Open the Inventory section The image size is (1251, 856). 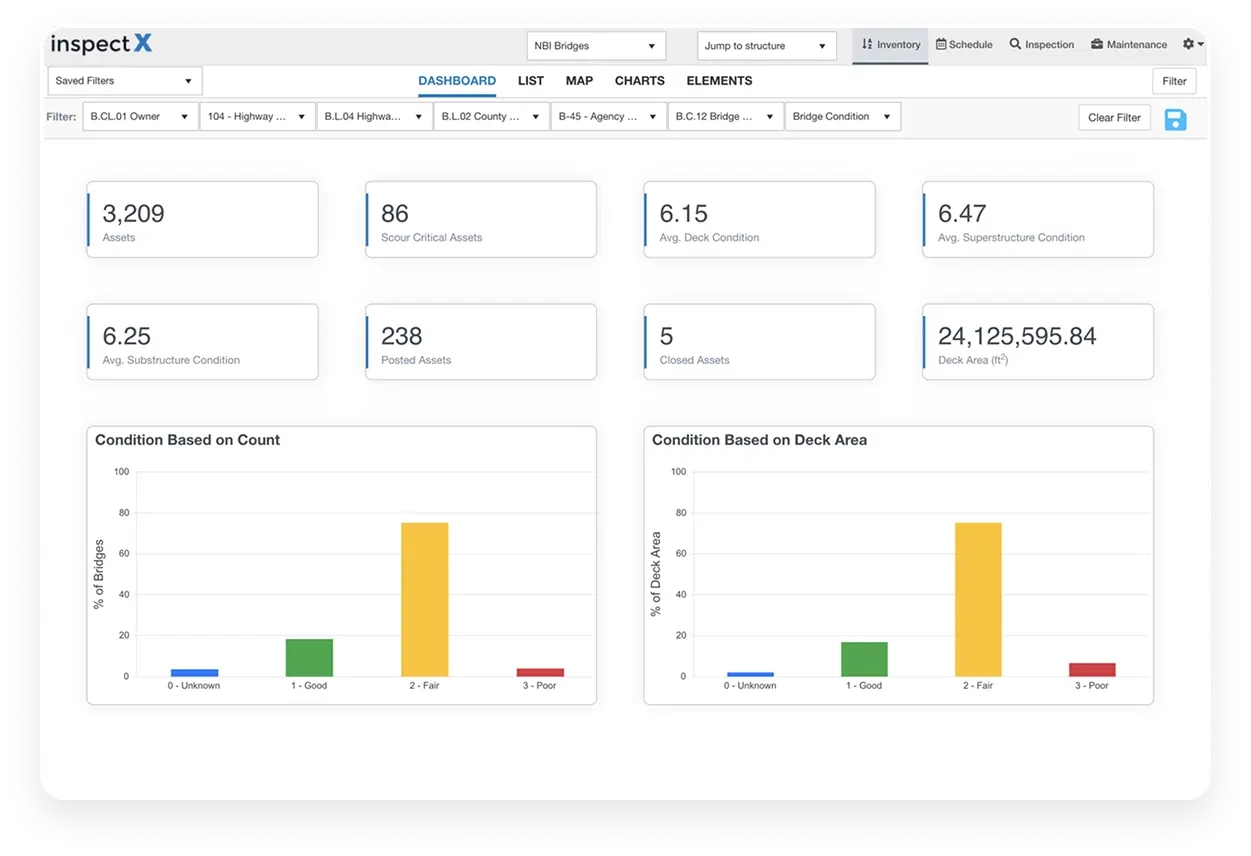coord(890,44)
